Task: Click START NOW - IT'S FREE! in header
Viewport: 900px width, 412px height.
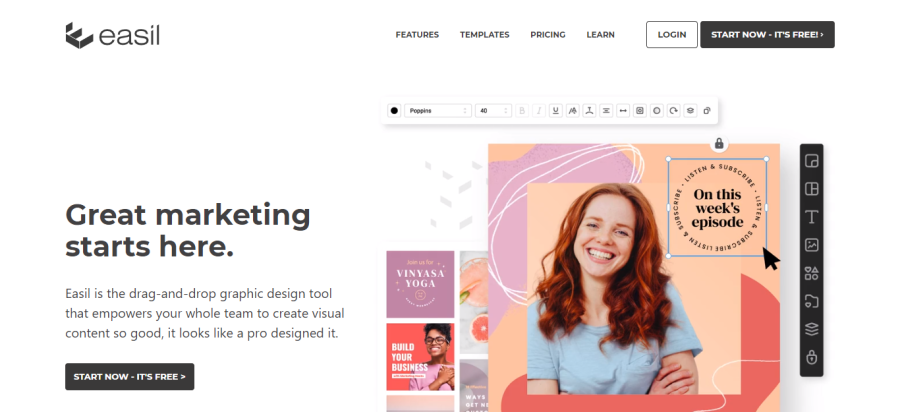Action: coord(767,34)
